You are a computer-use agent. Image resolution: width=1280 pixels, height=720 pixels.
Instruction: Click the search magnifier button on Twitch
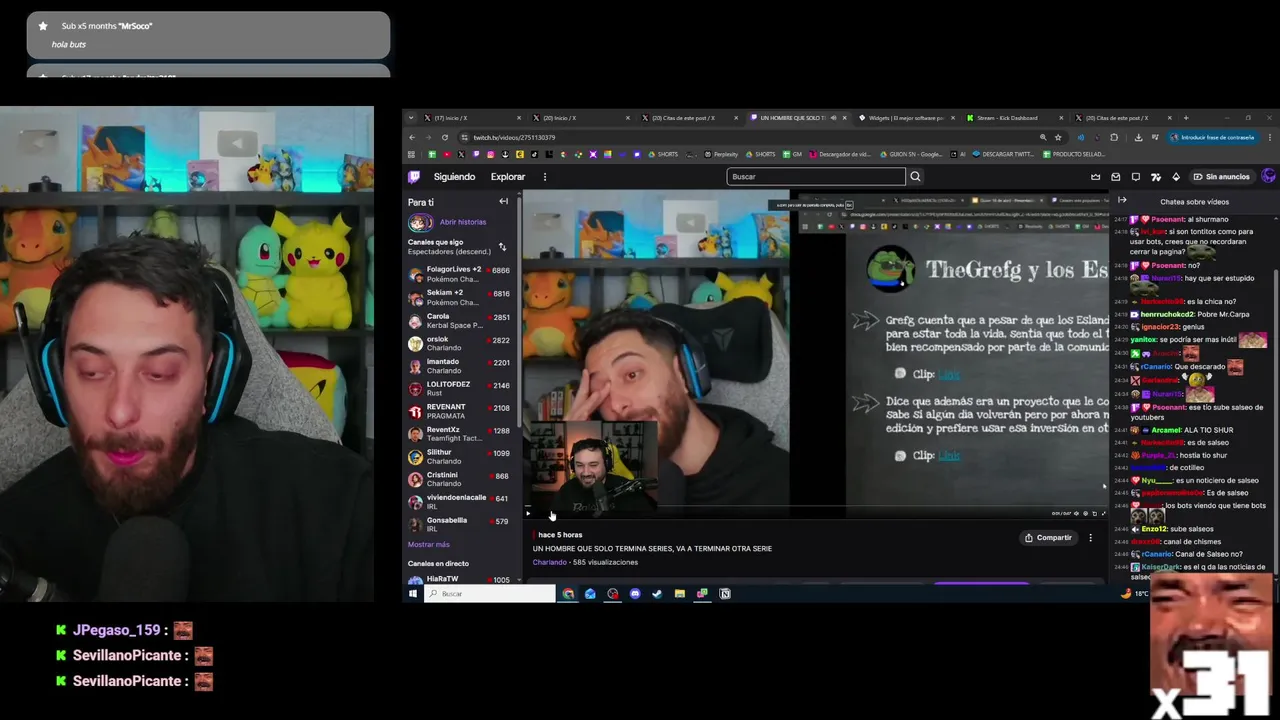pyautogui.click(x=915, y=177)
